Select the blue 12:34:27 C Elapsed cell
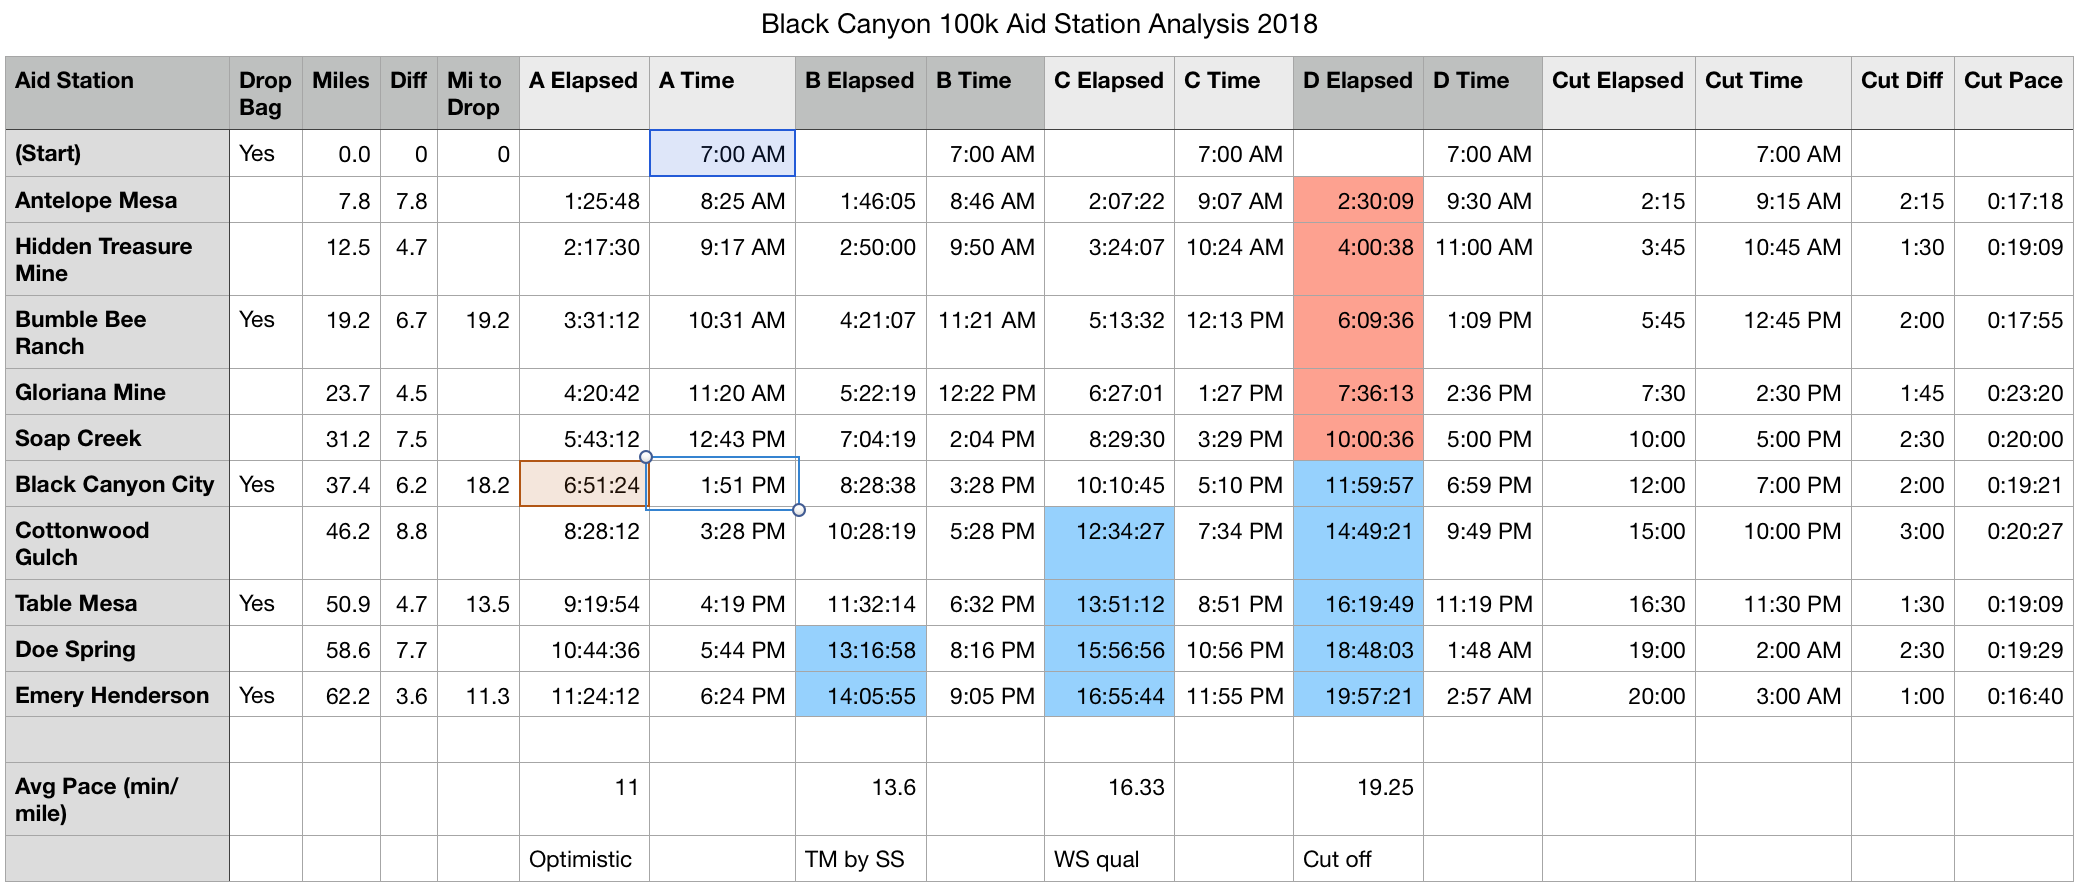 pyautogui.click(x=1109, y=531)
